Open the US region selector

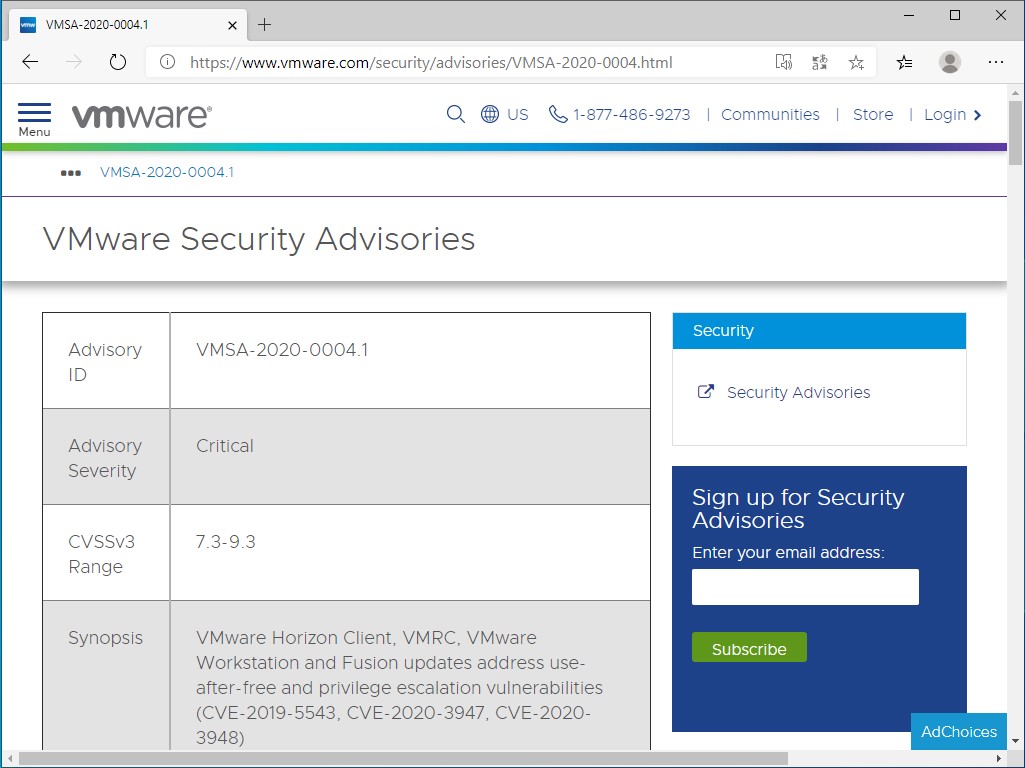tap(505, 114)
